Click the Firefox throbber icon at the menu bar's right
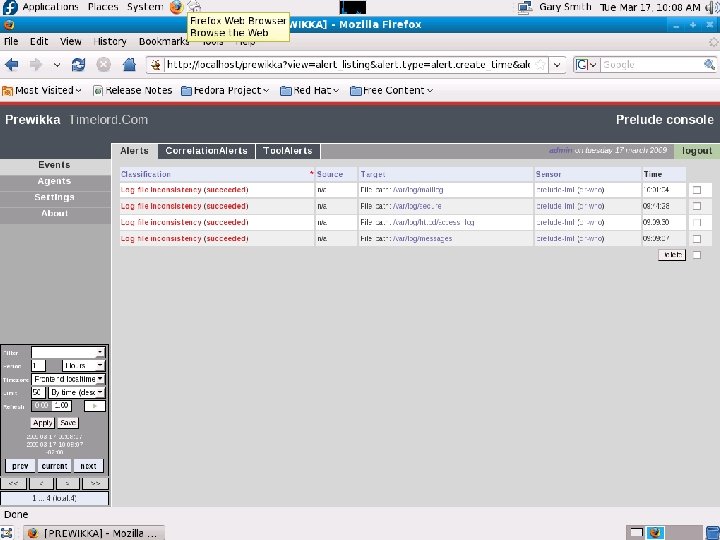The height and width of the screenshot is (540, 720). pos(713,42)
